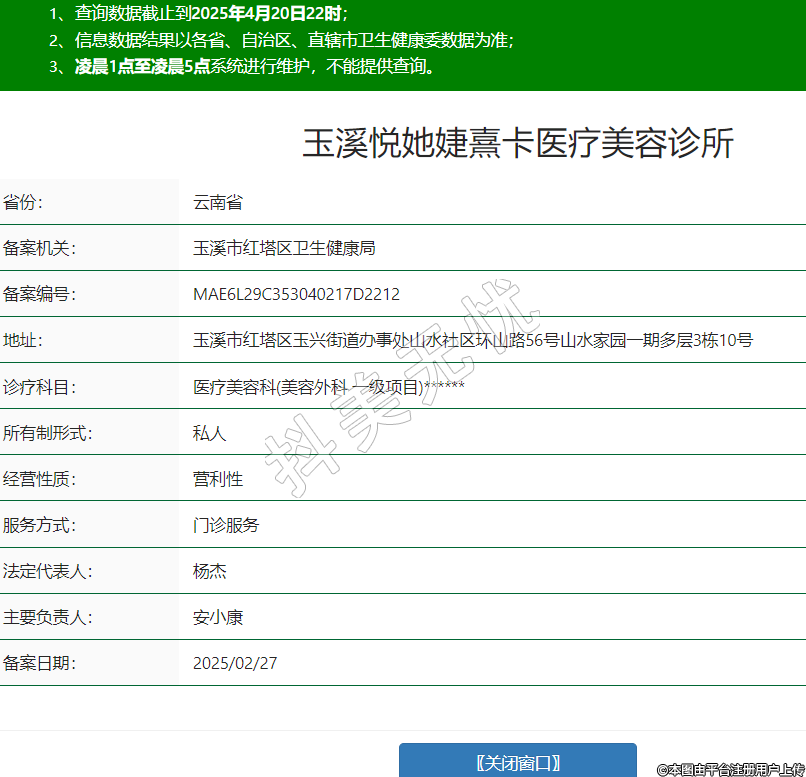Click the 玉溪市红塔区卫生健康局 authority text

click(x=284, y=248)
